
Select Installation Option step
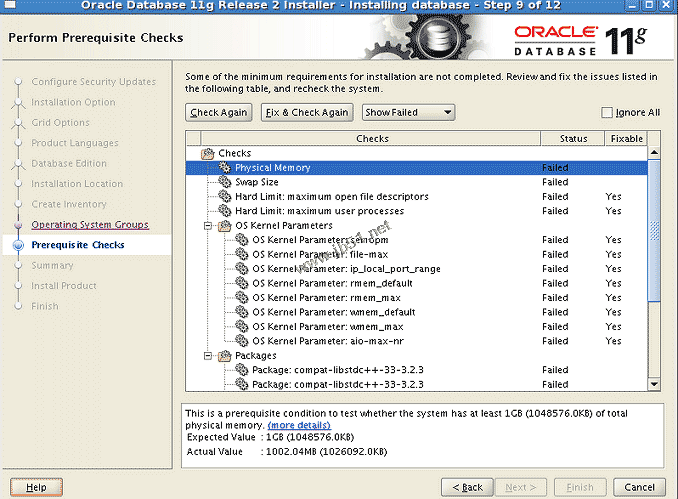click(x=74, y=102)
